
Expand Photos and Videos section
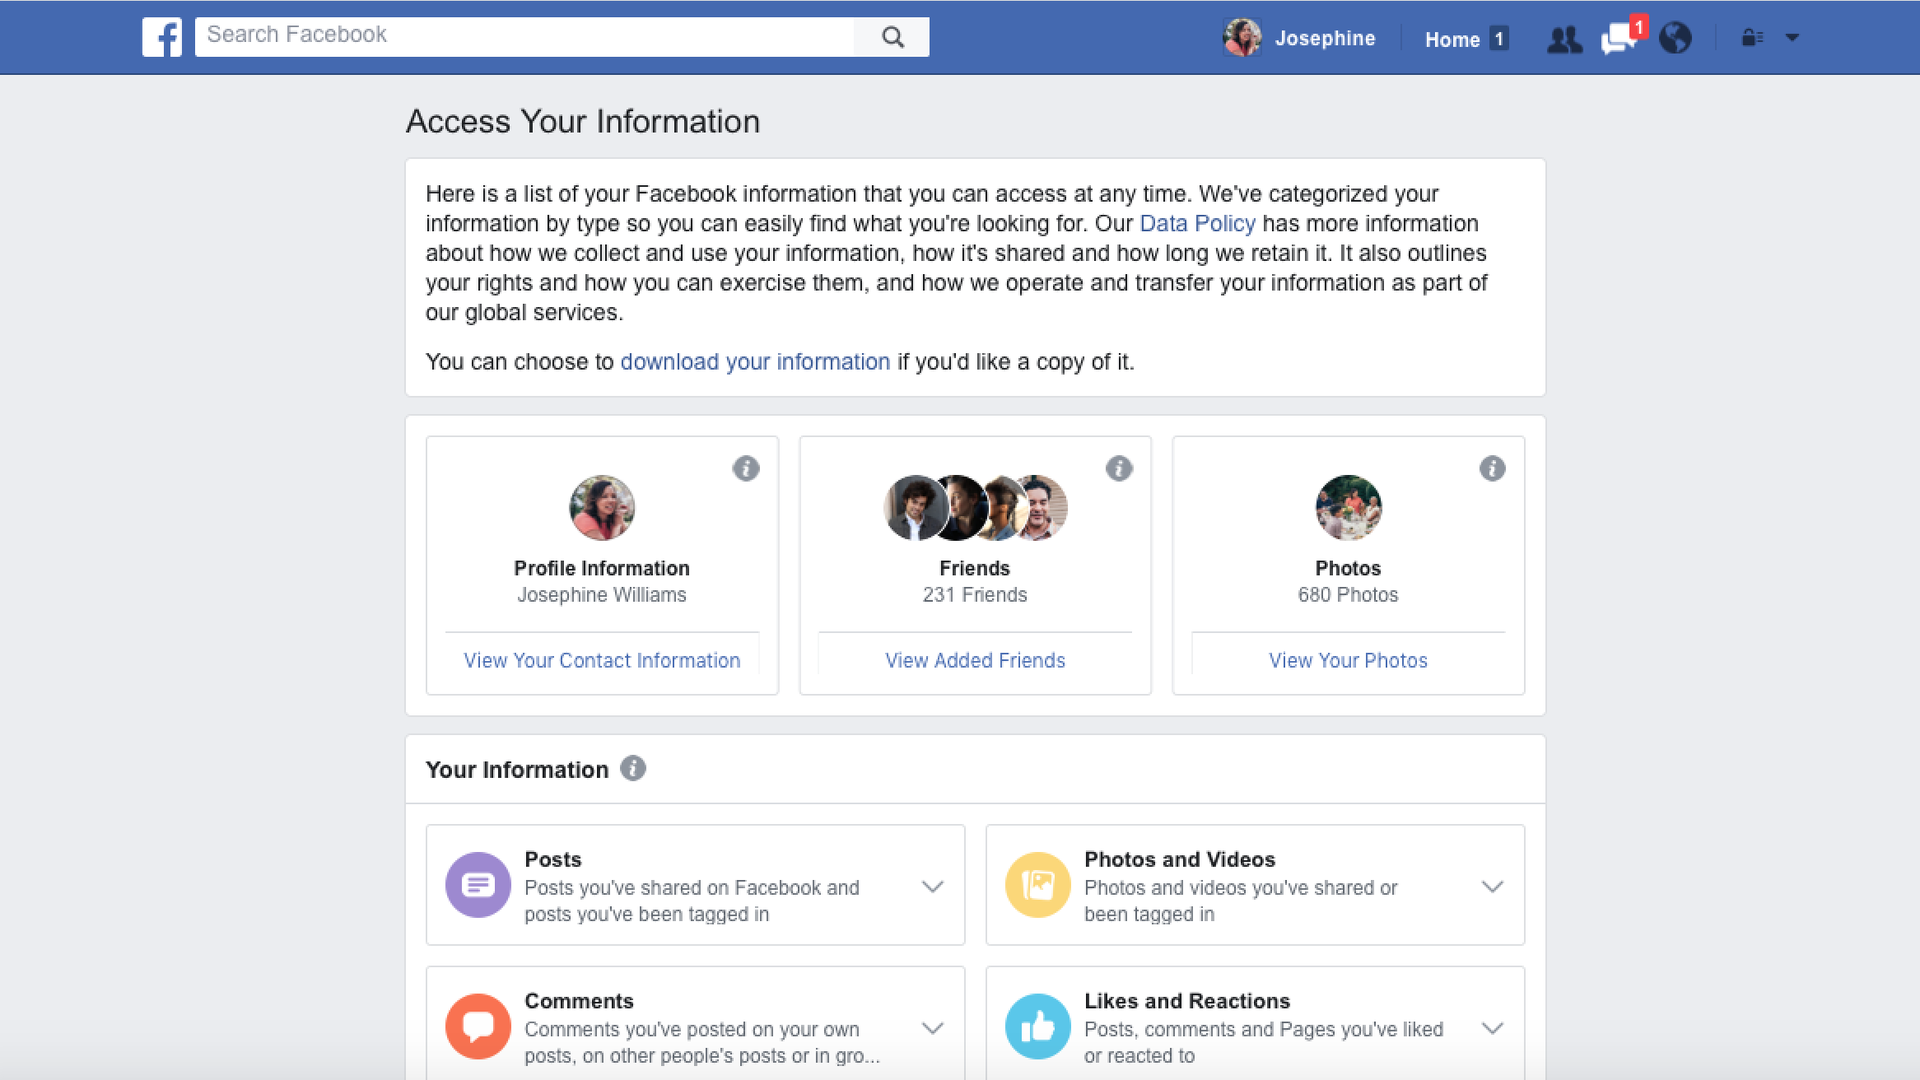1493,886
